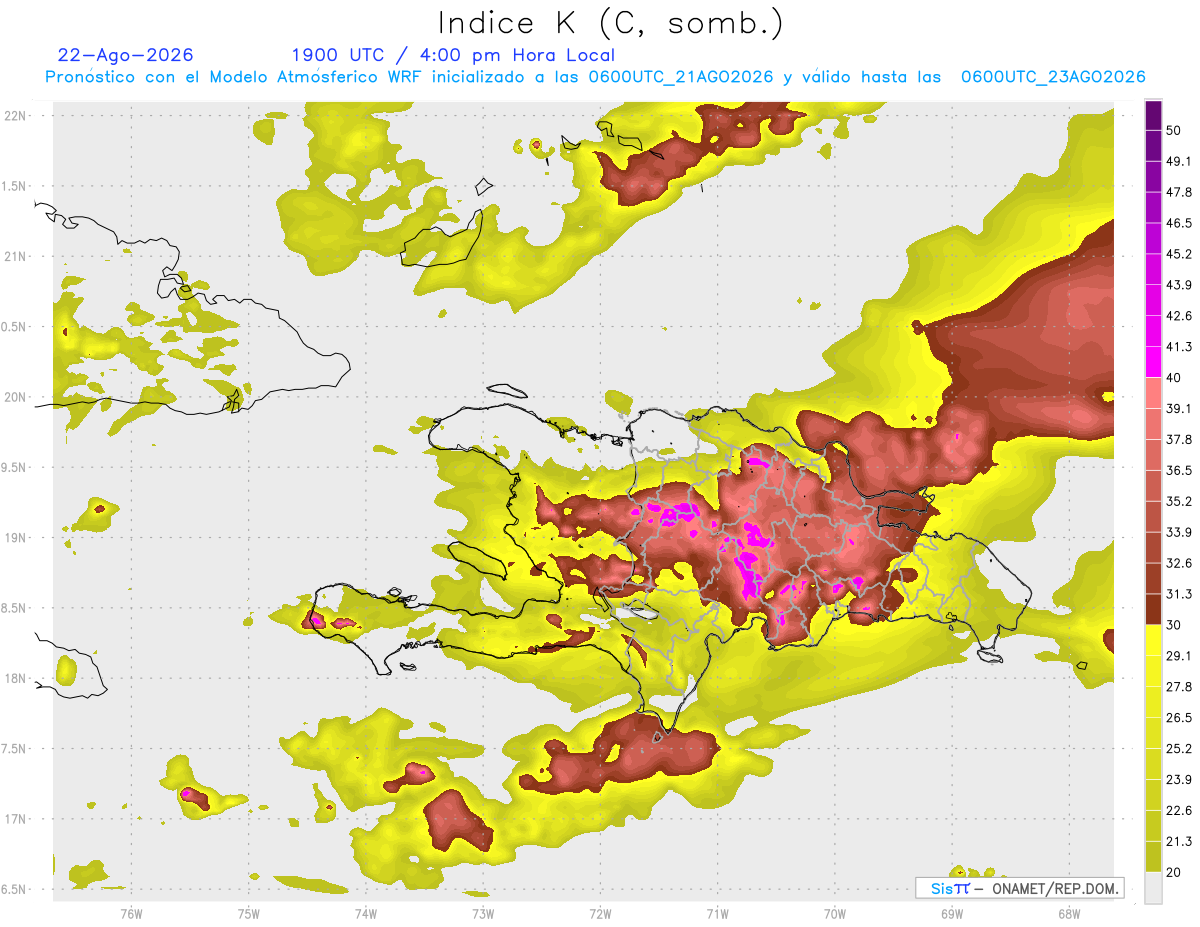Click the olive legend band between 20 and 21.3

coord(1153,857)
